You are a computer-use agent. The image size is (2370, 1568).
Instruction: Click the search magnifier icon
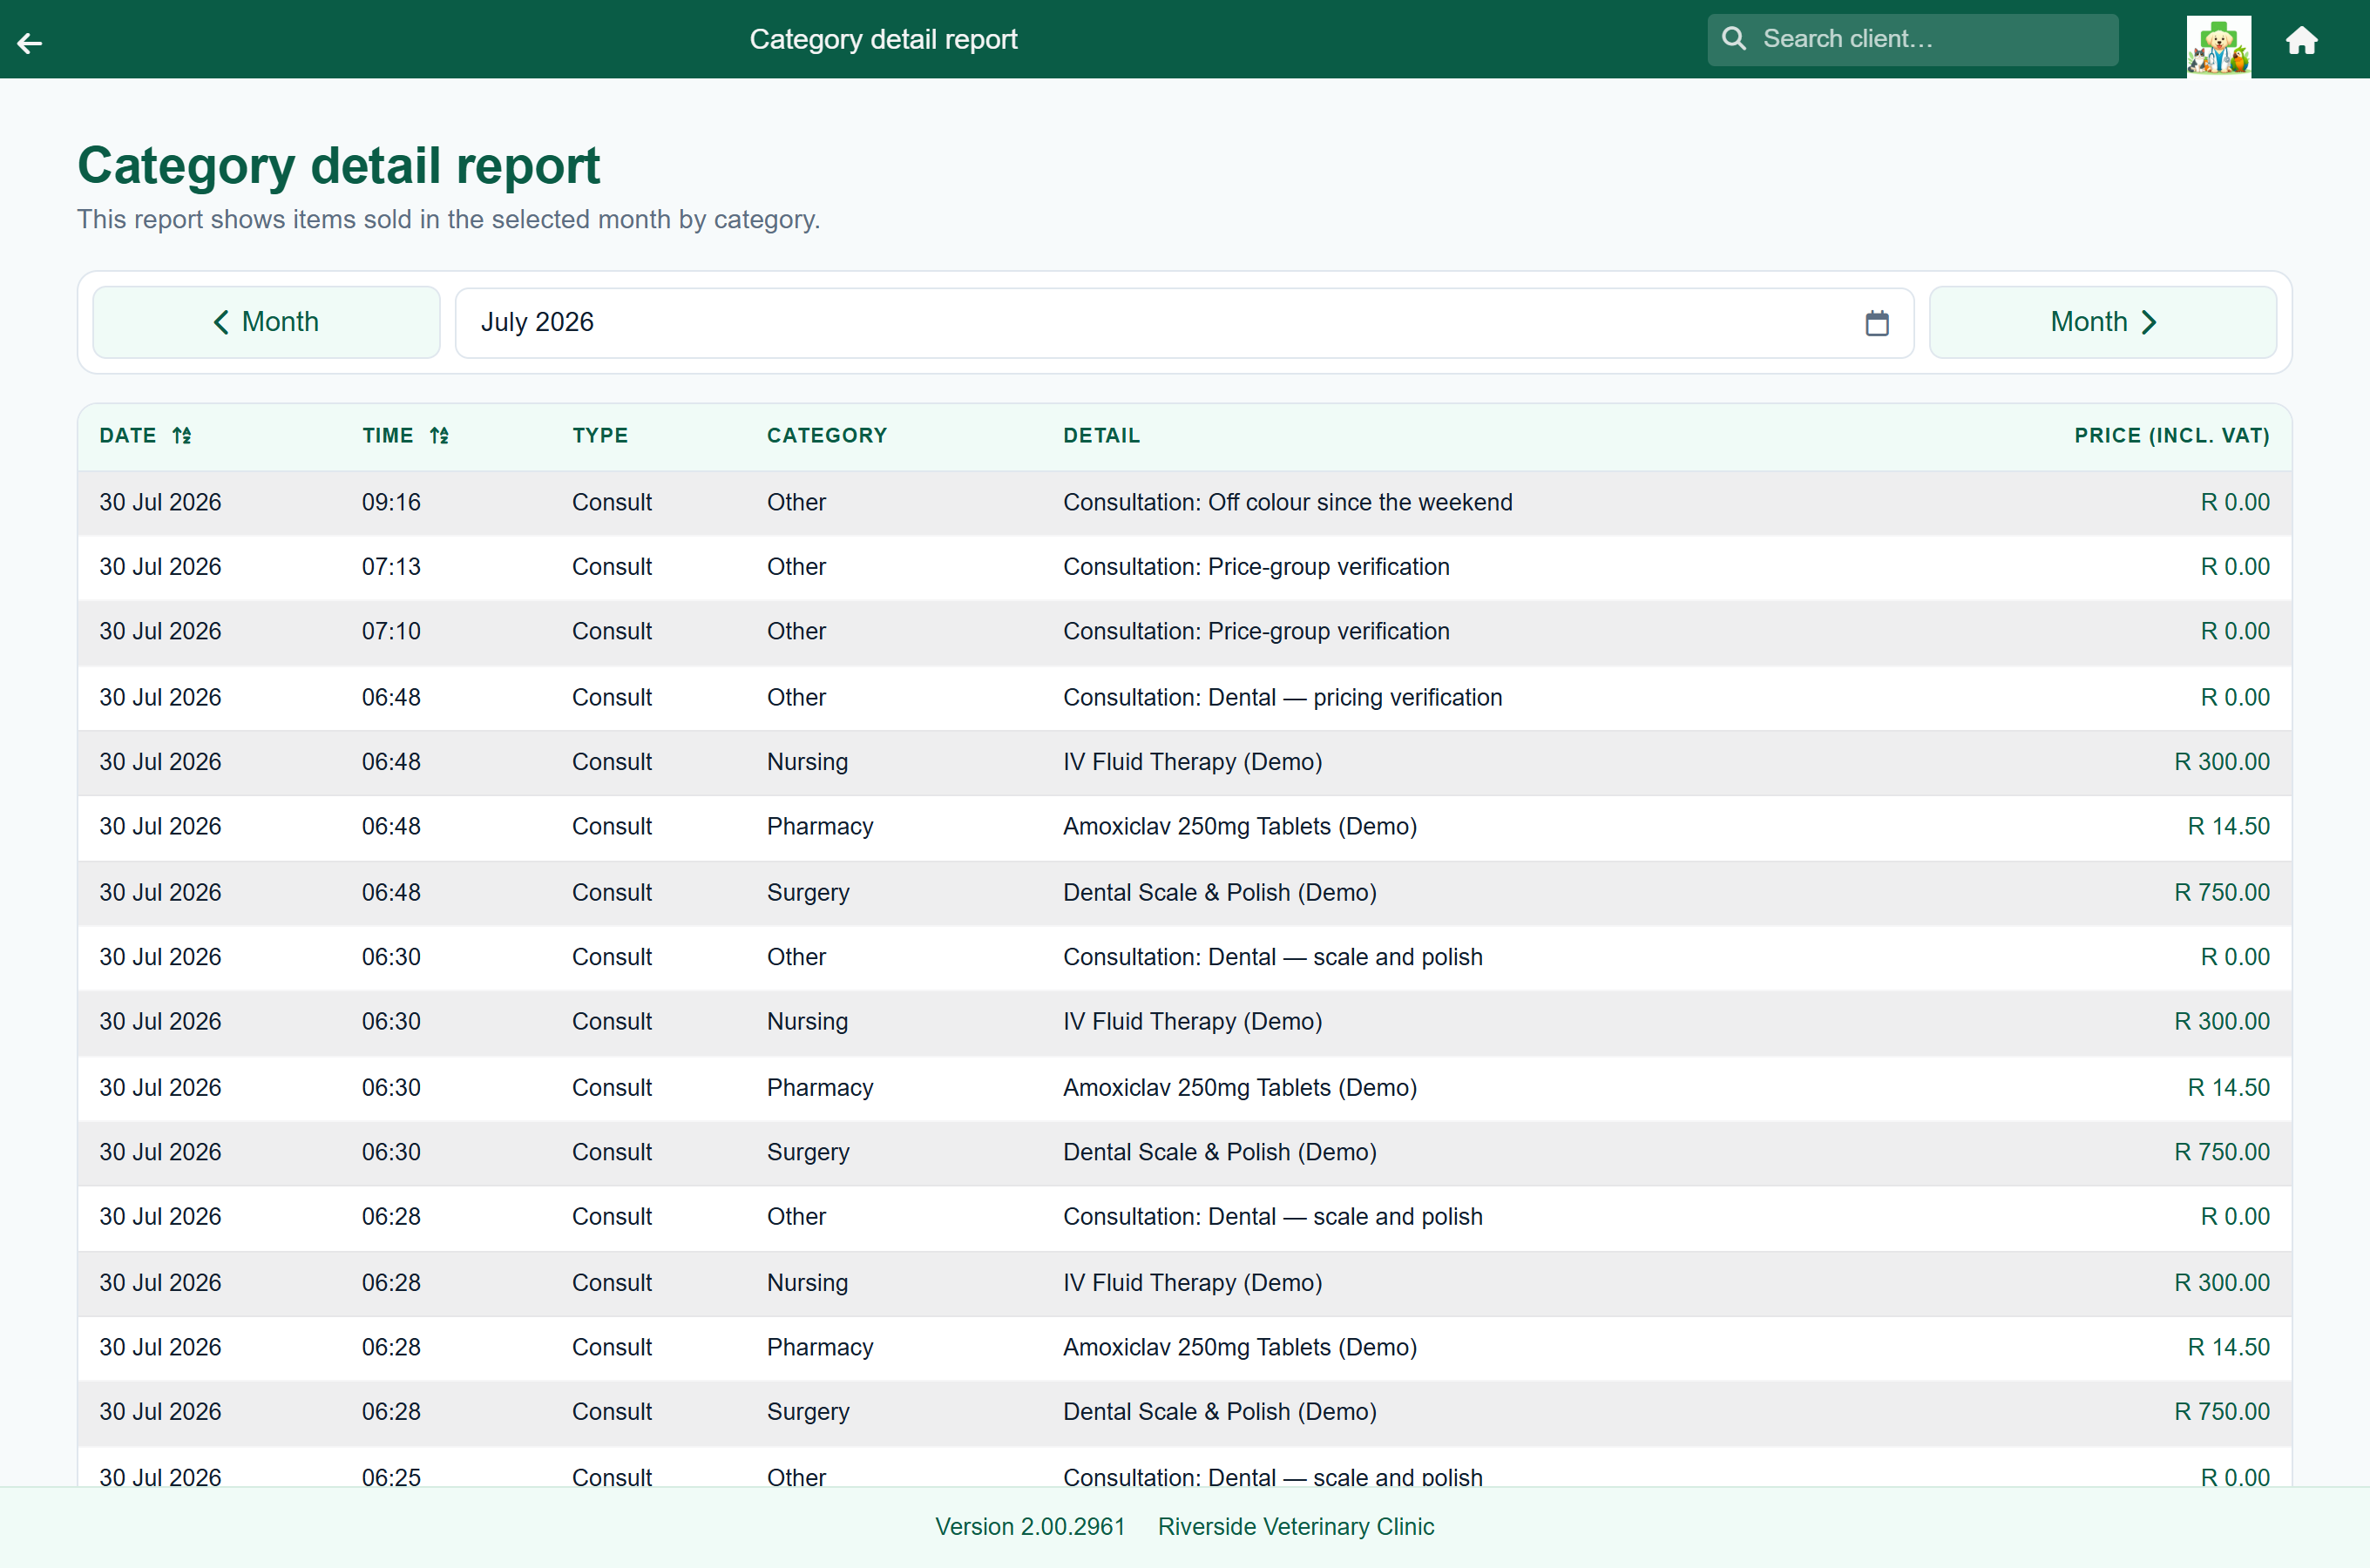click(x=1734, y=39)
